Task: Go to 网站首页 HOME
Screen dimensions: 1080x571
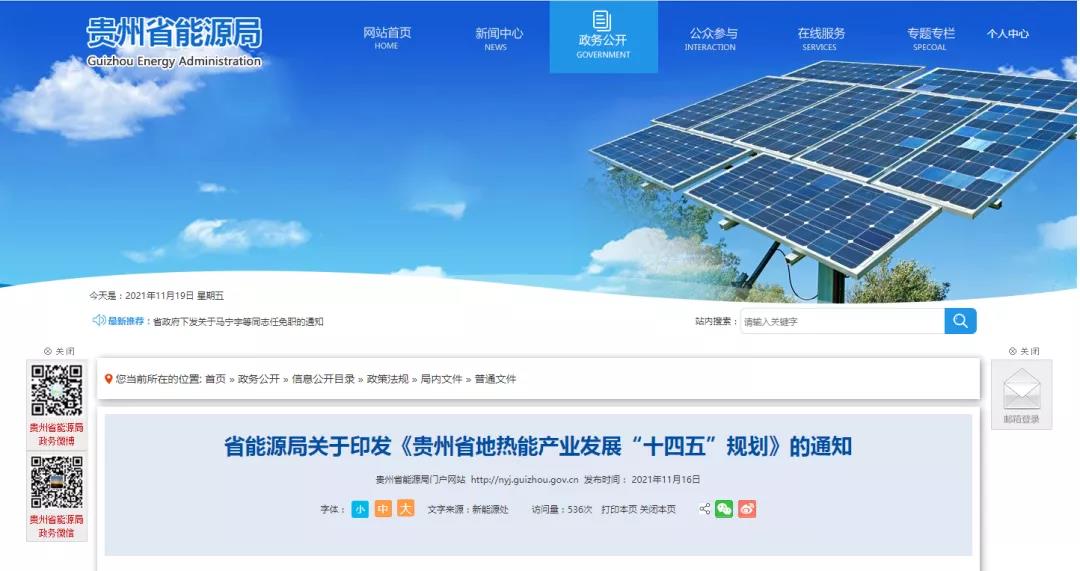Action: point(386,38)
